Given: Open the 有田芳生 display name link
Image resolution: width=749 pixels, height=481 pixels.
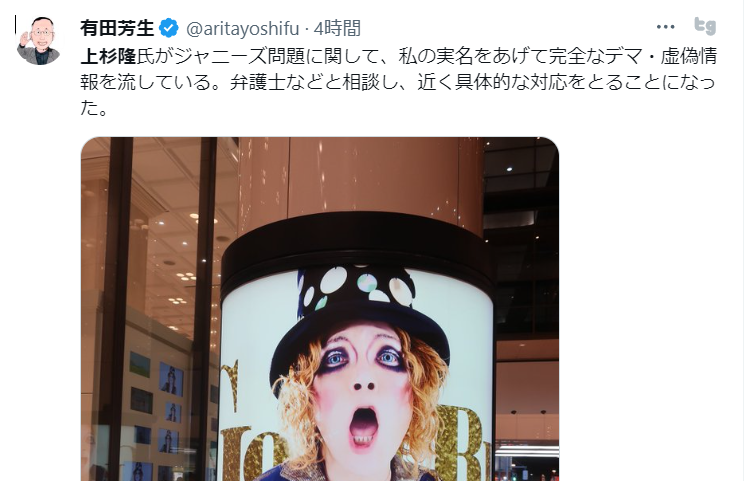Looking at the screenshot, I should coord(117,28).
